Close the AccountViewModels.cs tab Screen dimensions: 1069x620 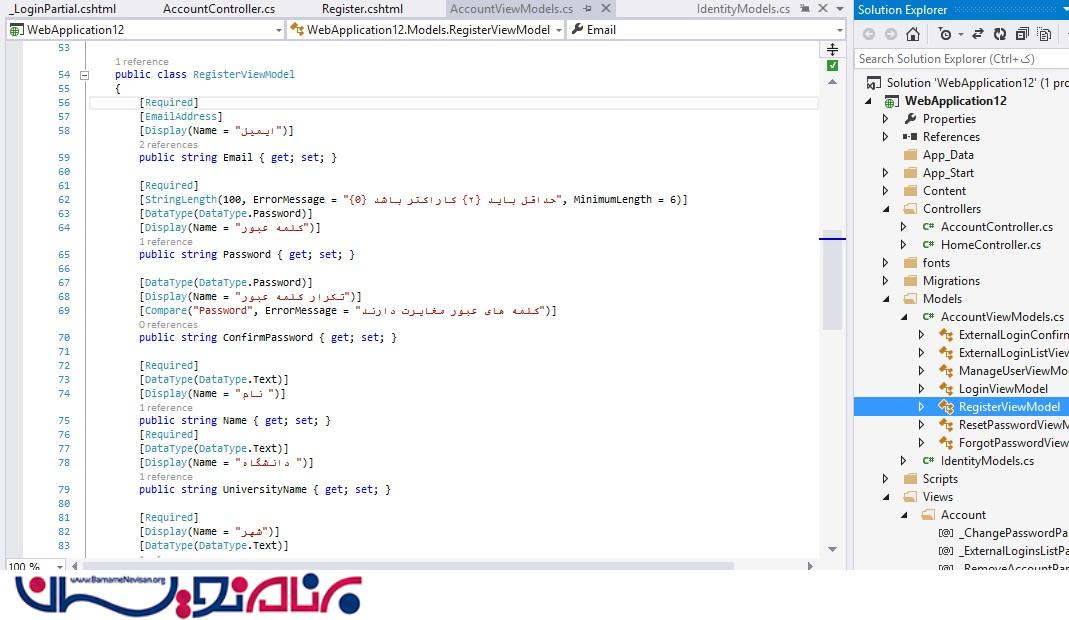coord(605,9)
